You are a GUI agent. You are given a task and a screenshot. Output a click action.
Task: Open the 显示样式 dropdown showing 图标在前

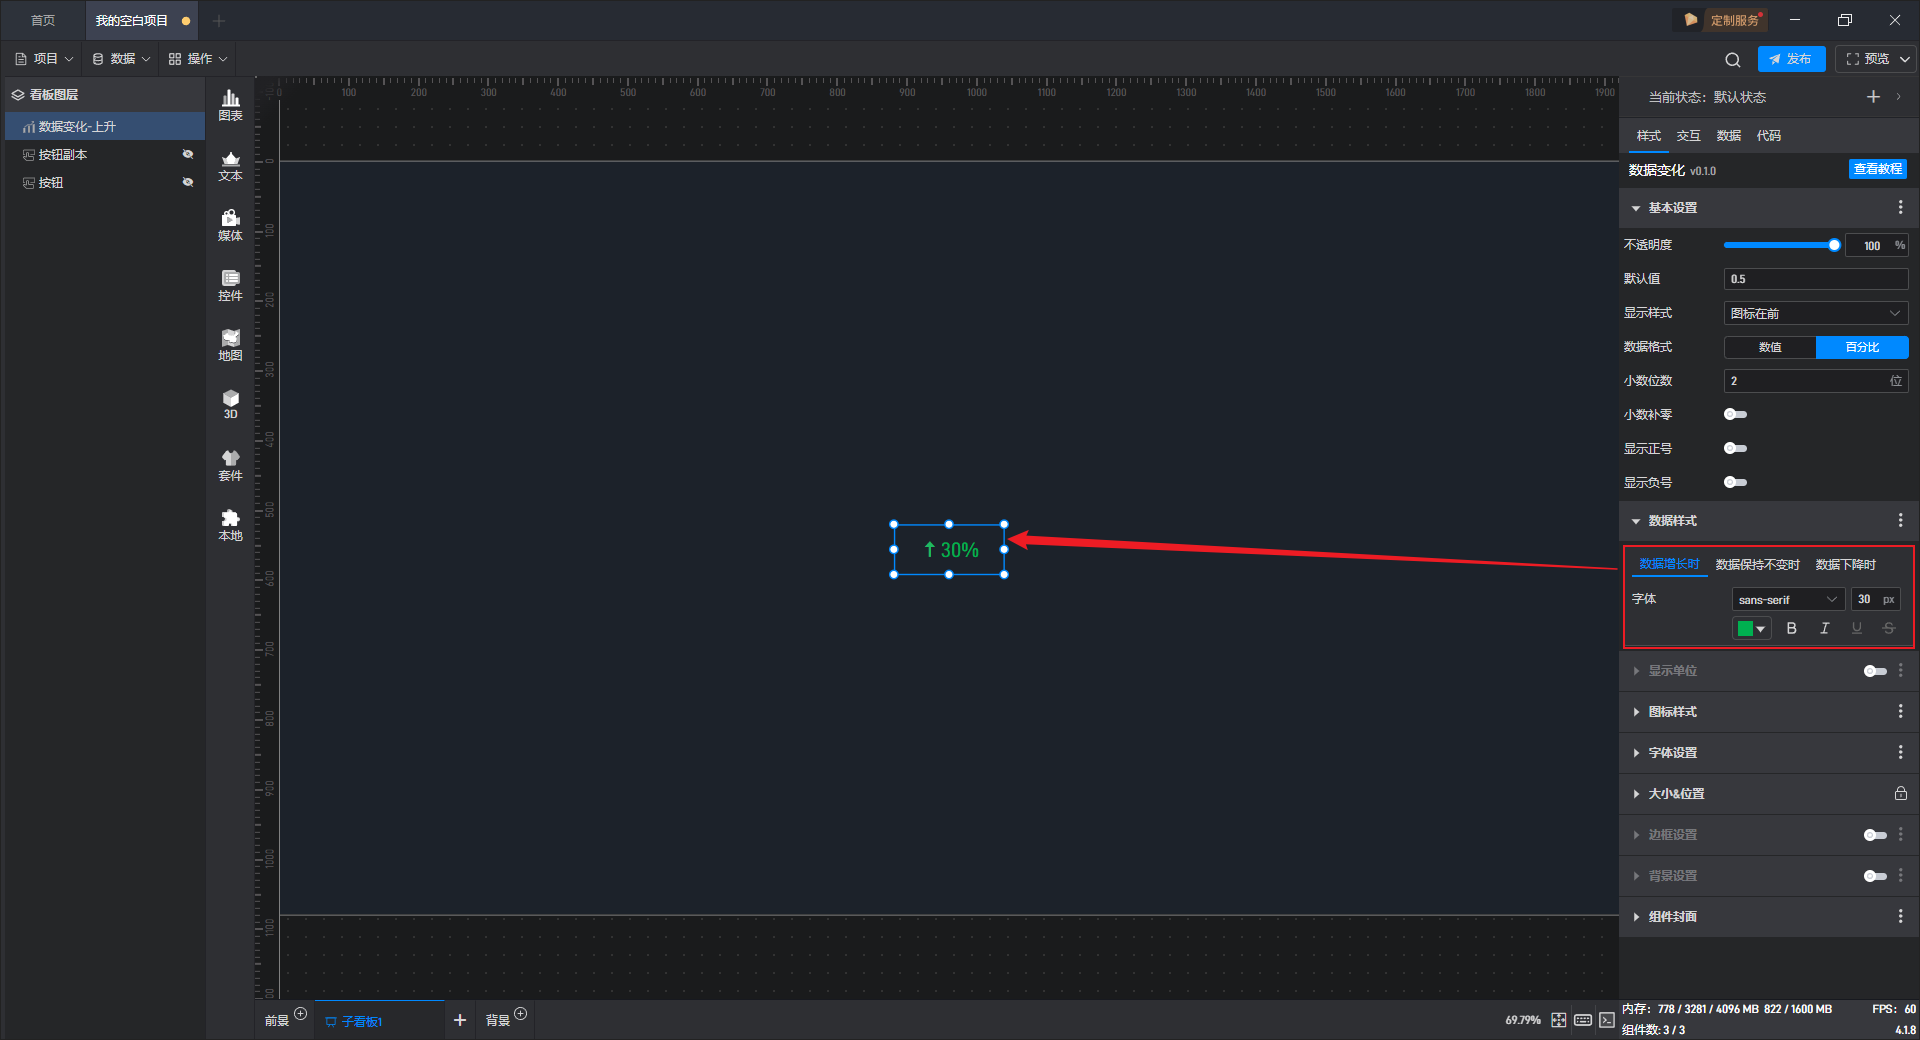1816,313
